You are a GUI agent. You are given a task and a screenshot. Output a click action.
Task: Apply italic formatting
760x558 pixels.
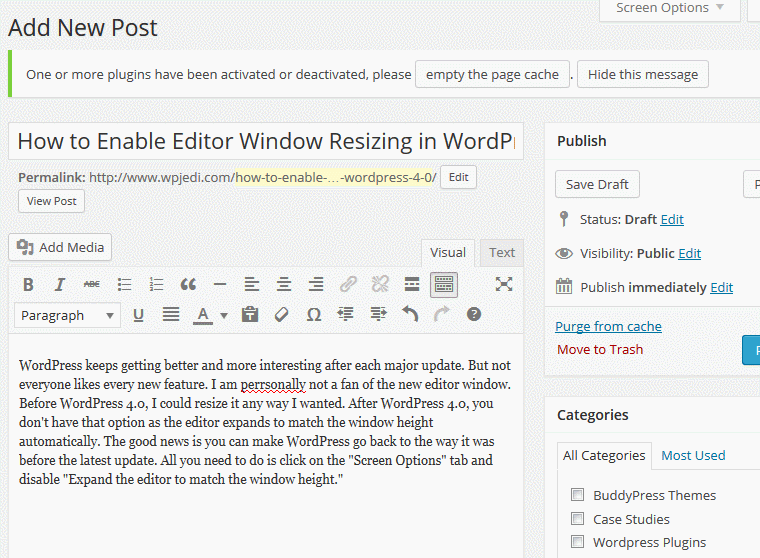60,285
